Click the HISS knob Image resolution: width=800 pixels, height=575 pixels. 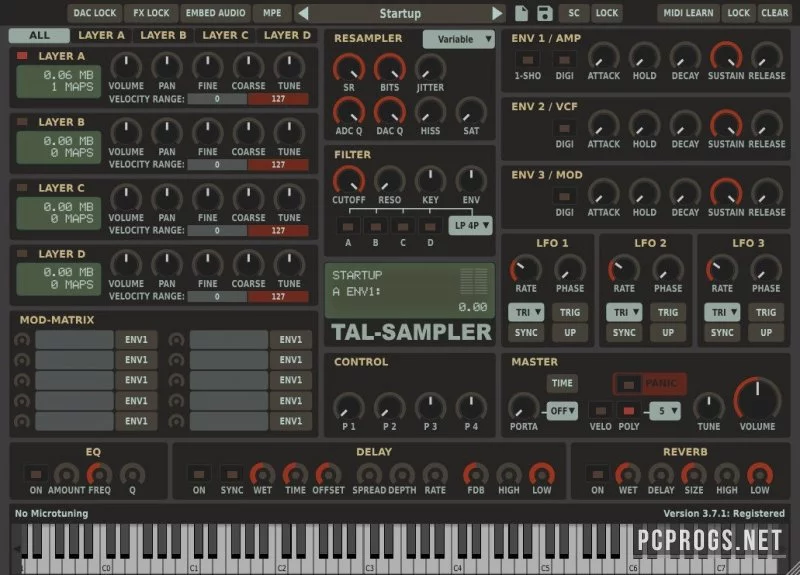click(x=430, y=111)
